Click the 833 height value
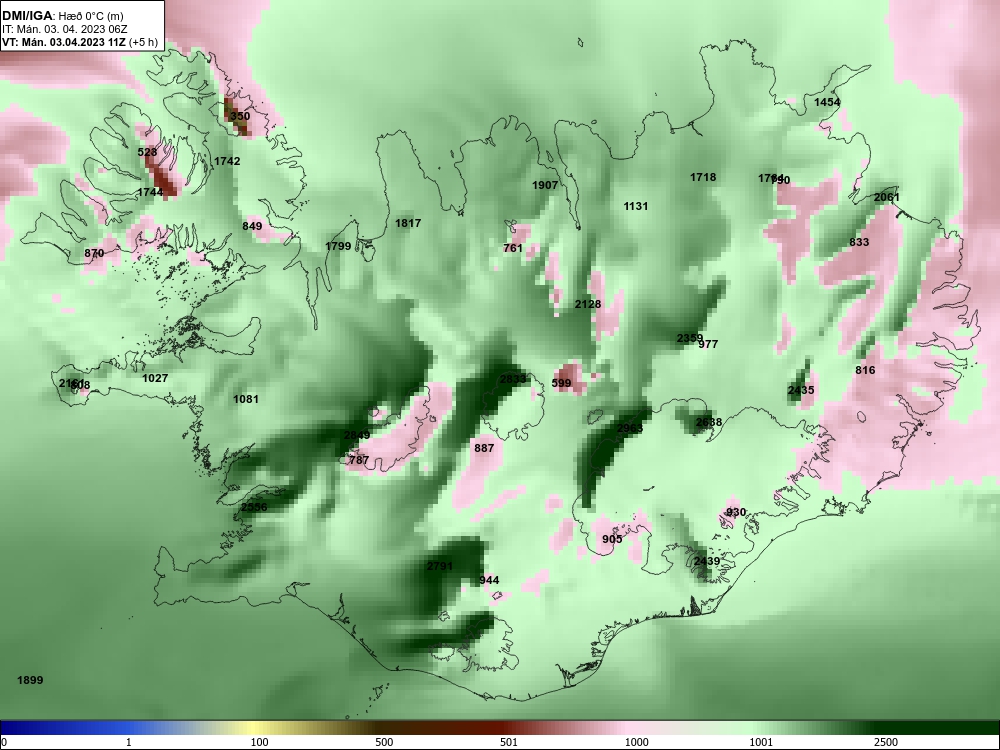Viewport: 1000px width, 750px height. coord(859,242)
